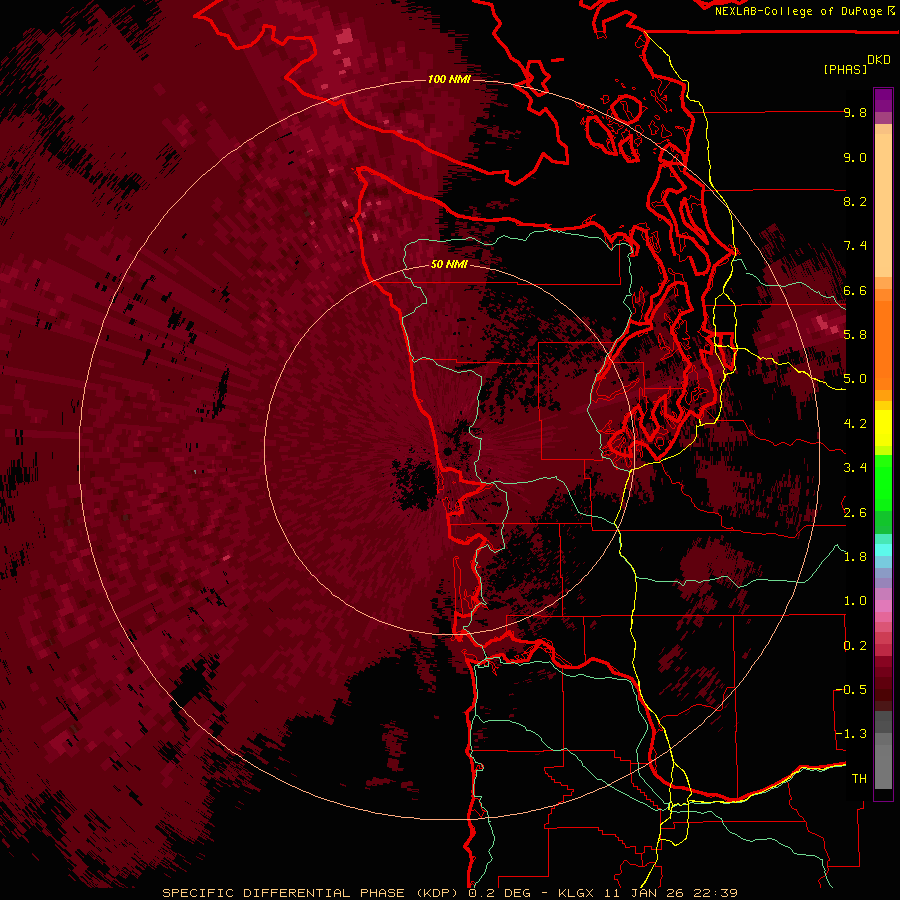The image size is (900, 900).
Task: Click the KLGX station identifier in caption
Action: click(576, 893)
